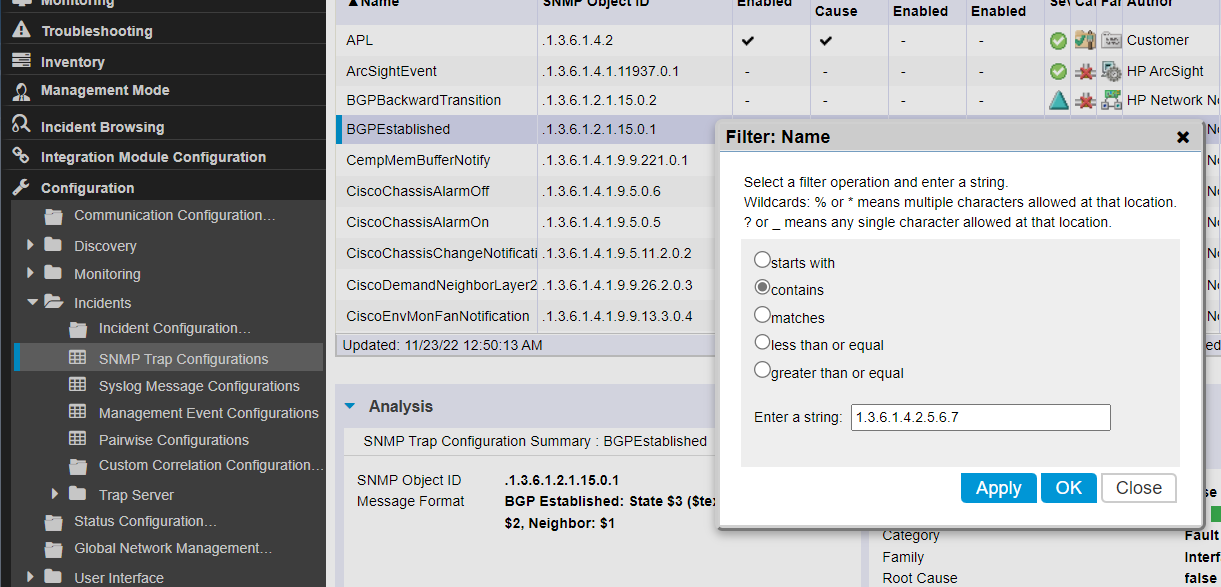Collapse the Incidents folder
This screenshot has width=1221, height=587.
click(33, 302)
